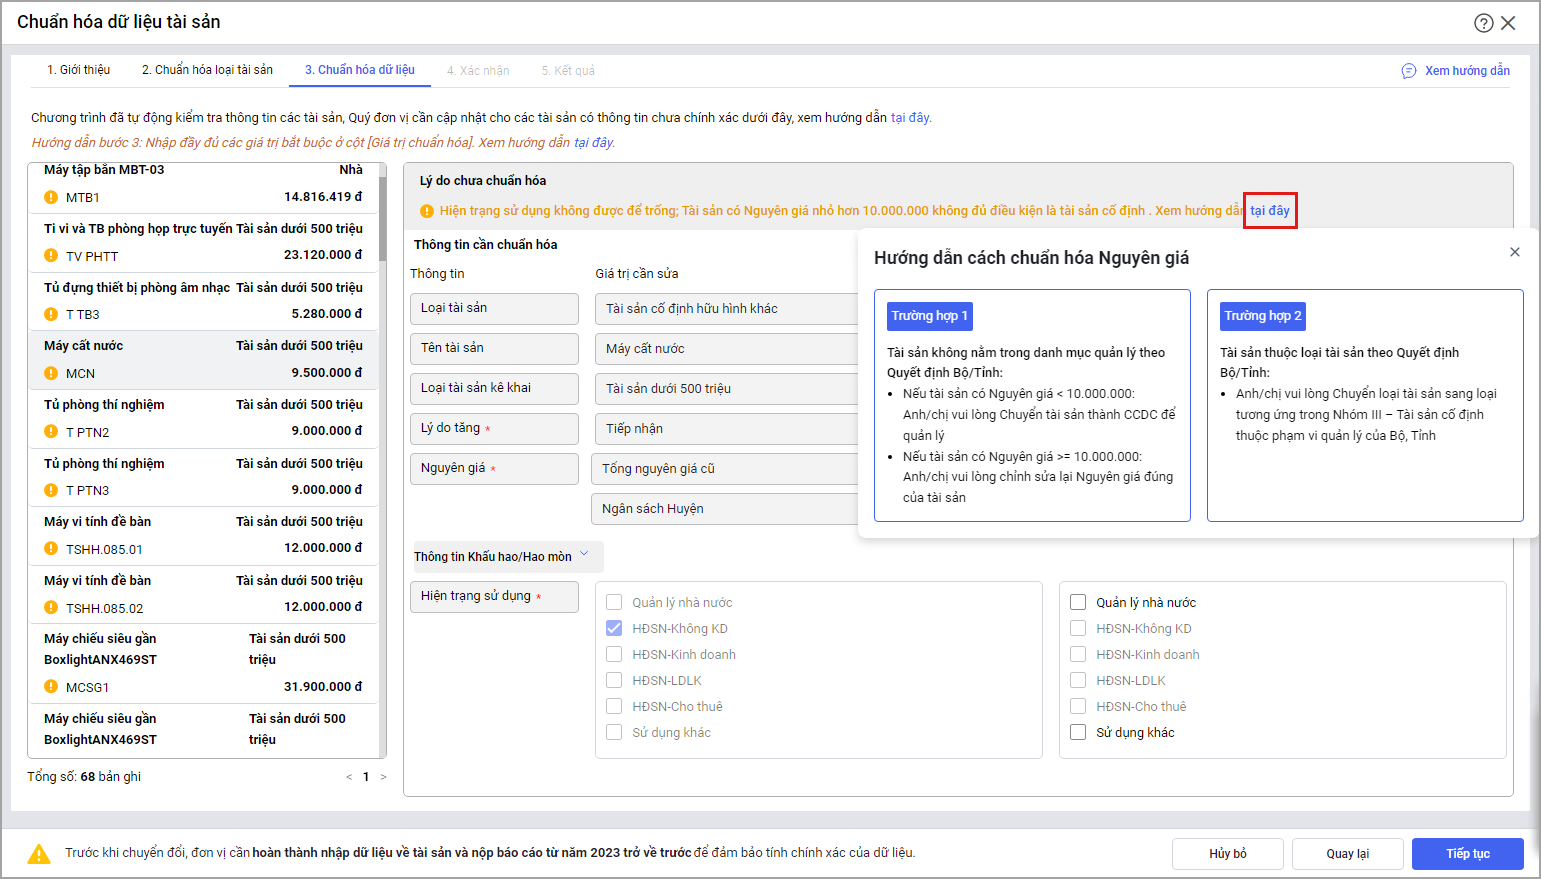
Task: Collapse the Thông tin Khấu hao/Hao mòn section
Action: (x=584, y=555)
